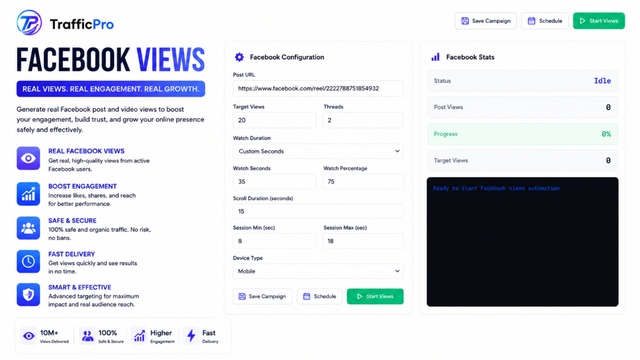Click the Watch Percentage input field

point(363,182)
